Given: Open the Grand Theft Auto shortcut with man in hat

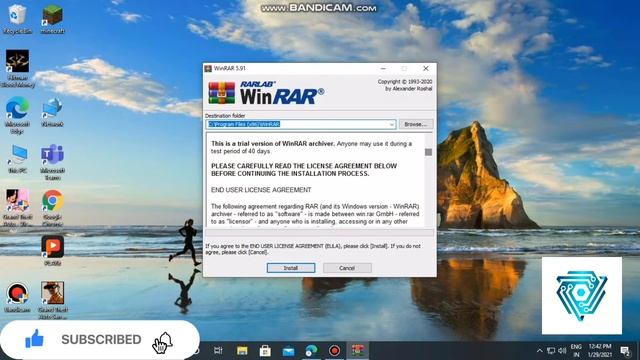Looking at the screenshot, I should (52, 300).
